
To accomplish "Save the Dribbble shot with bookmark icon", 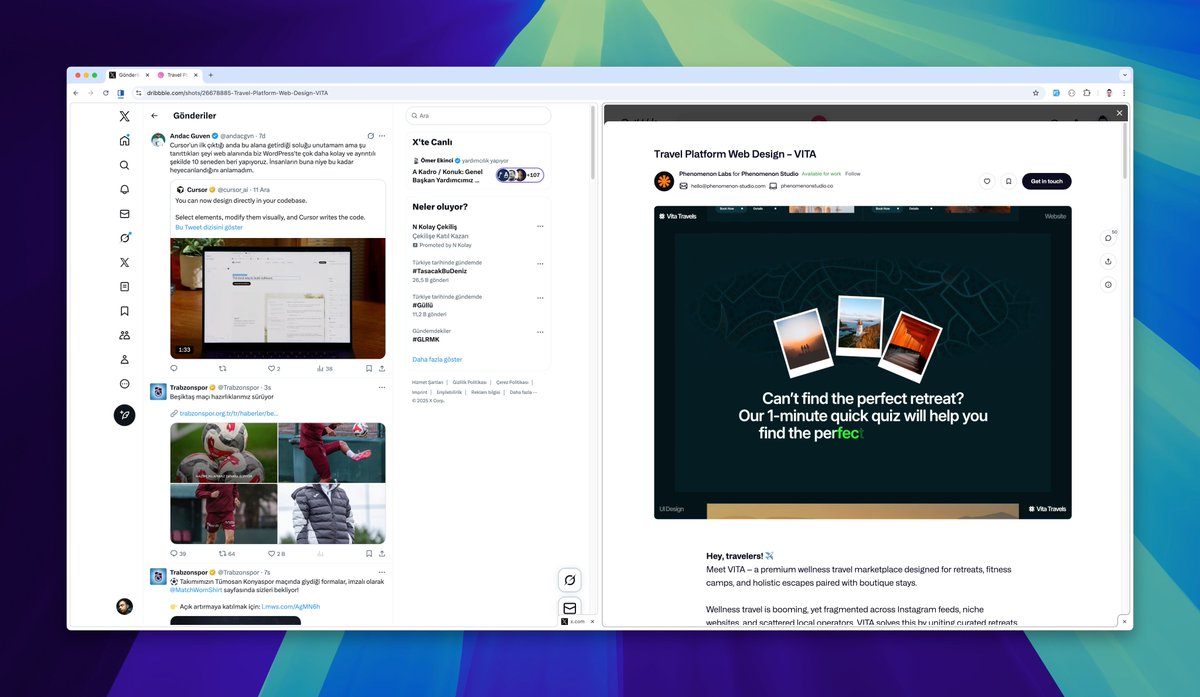I will point(1009,181).
